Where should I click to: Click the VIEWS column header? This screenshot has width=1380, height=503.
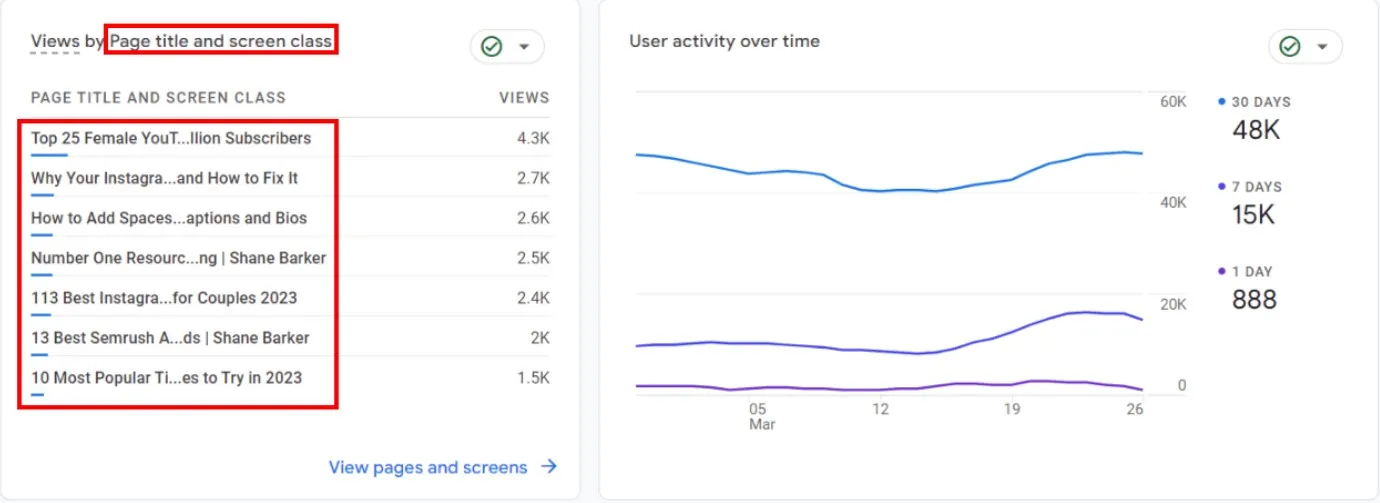(525, 98)
